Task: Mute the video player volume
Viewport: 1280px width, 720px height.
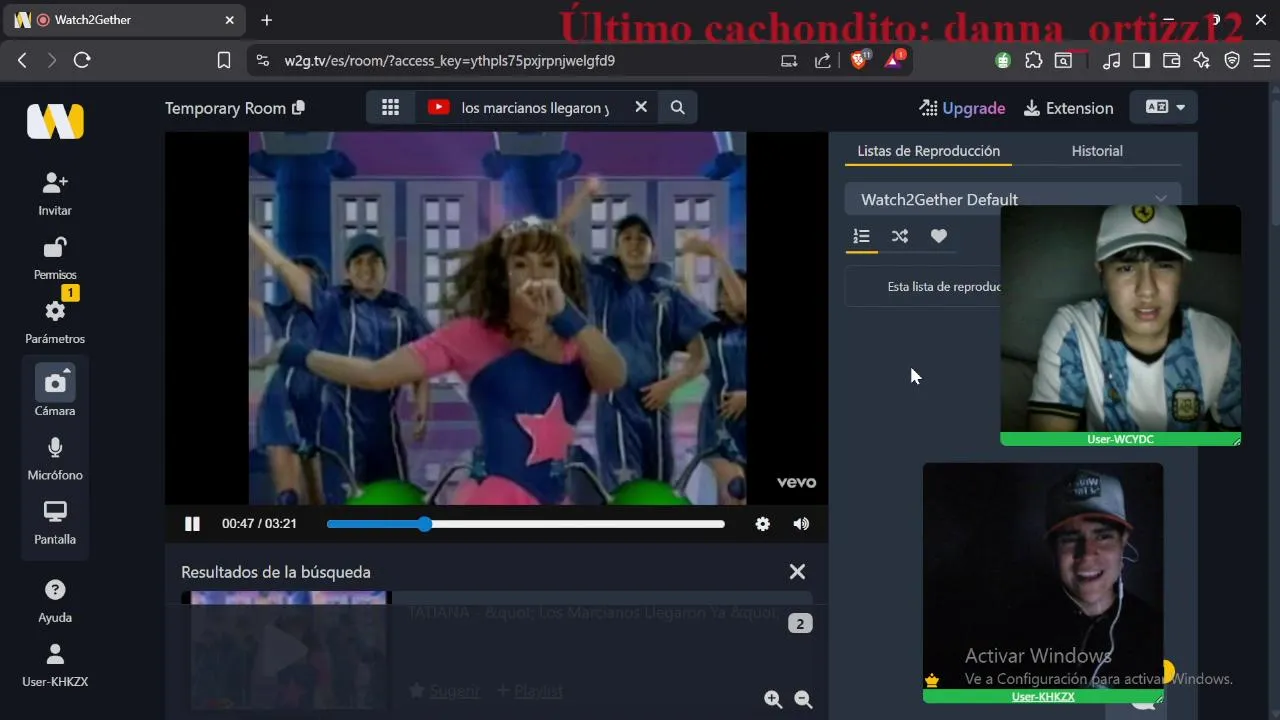Action: point(801,524)
